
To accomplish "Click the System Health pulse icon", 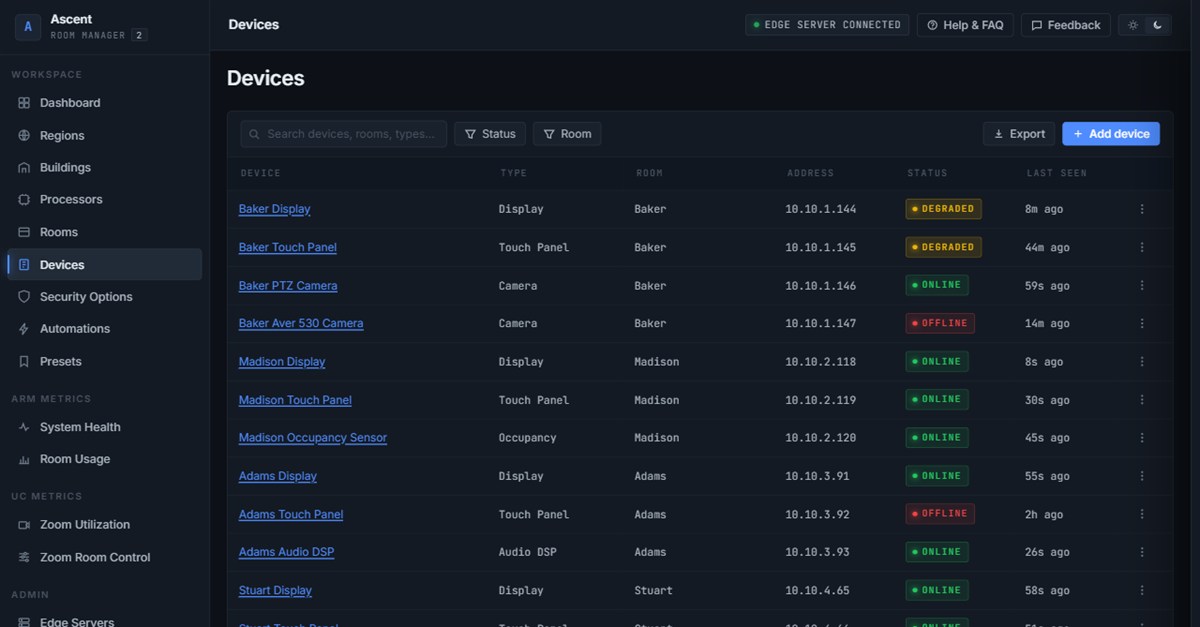I will point(24,427).
